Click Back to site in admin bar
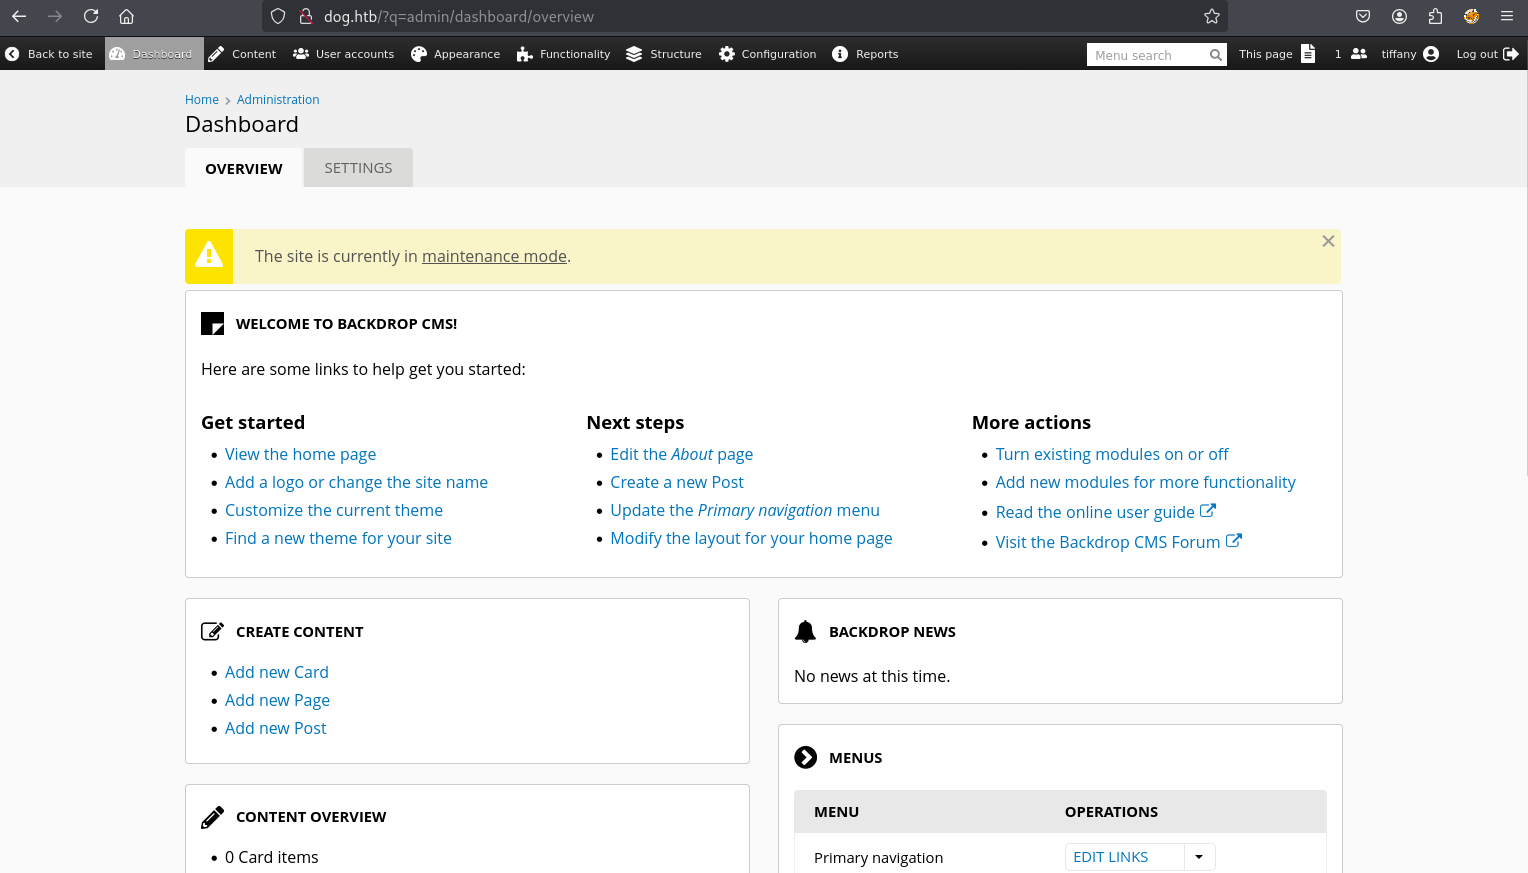The image size is (1528, 873). pos(49,54)
